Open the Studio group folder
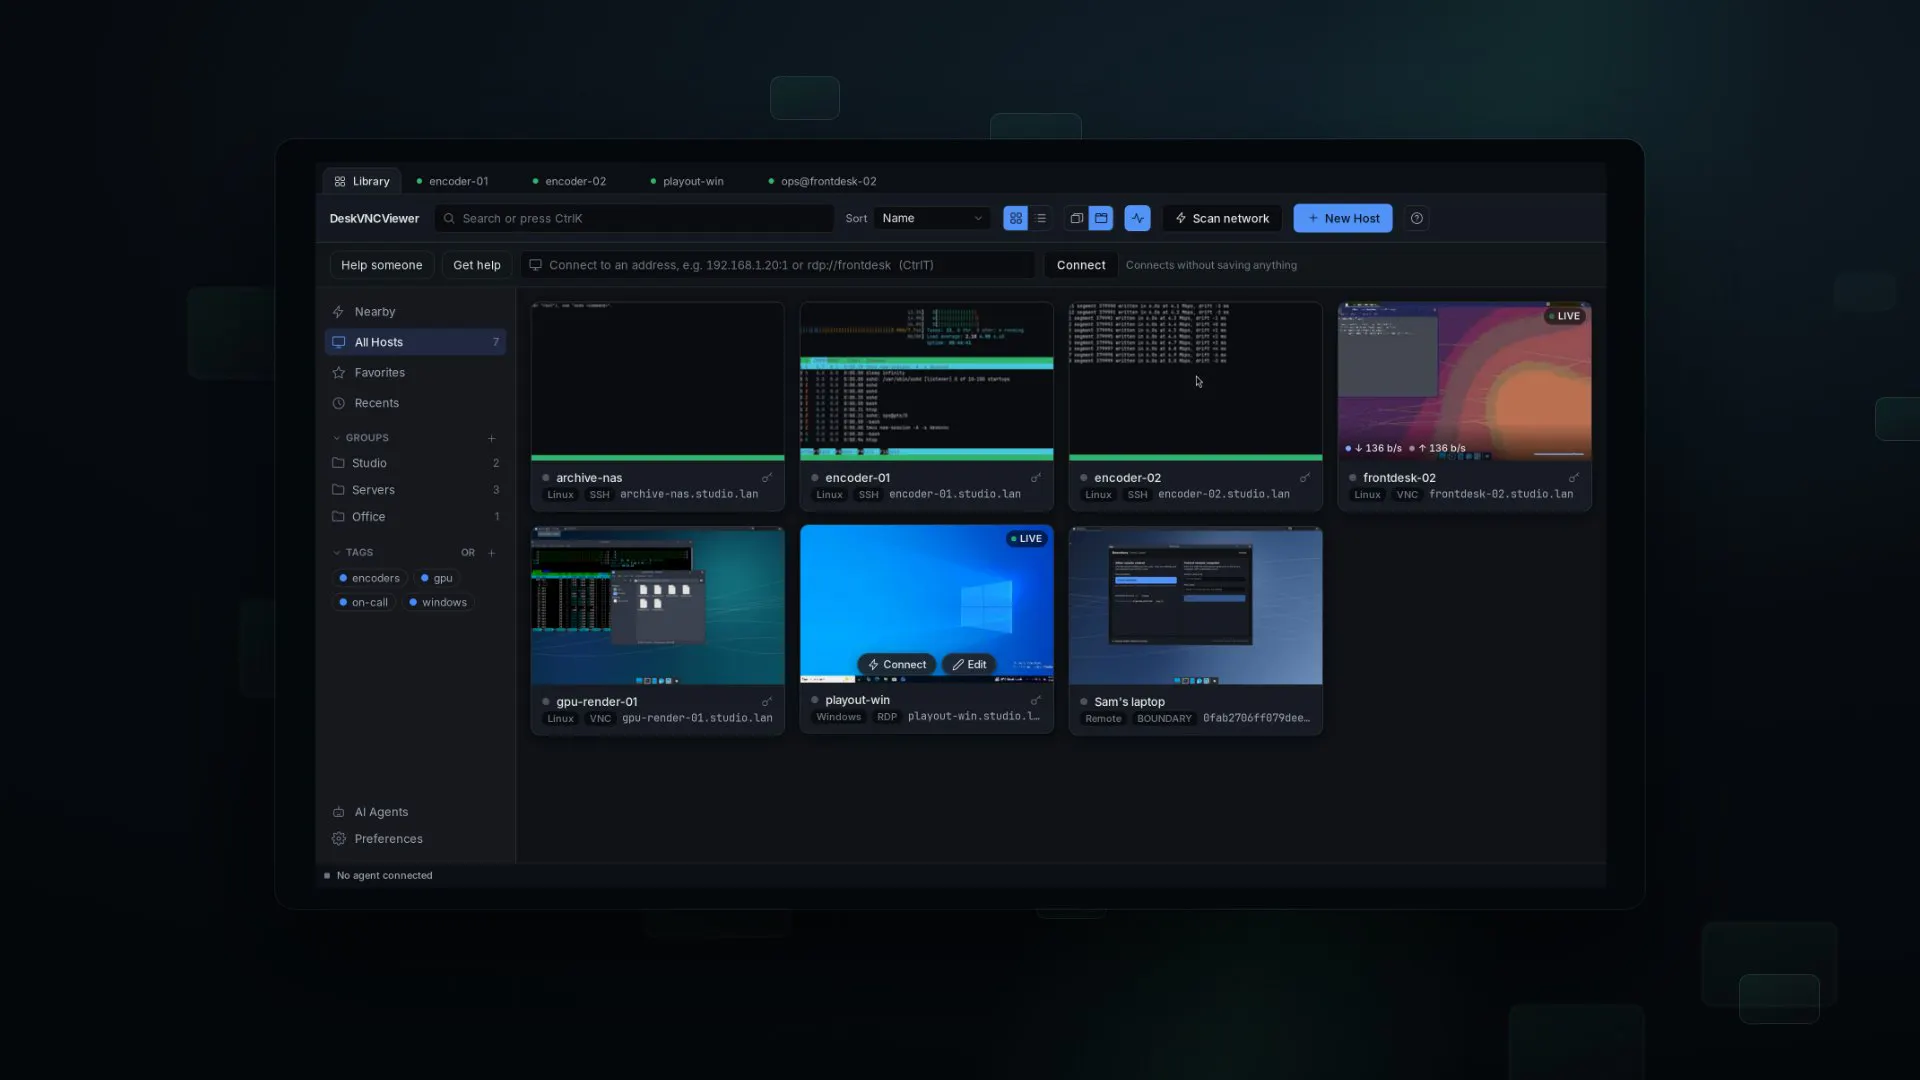This screenshot has height=1080, width=1920. (x=415, y=463)
